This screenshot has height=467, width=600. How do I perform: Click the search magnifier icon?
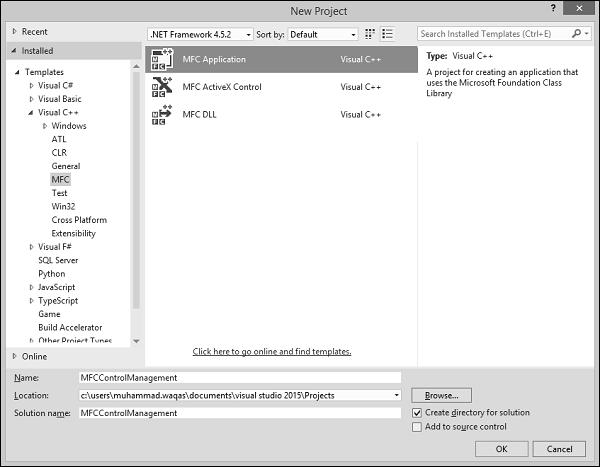pyautogui.click(x=576, y=34)
